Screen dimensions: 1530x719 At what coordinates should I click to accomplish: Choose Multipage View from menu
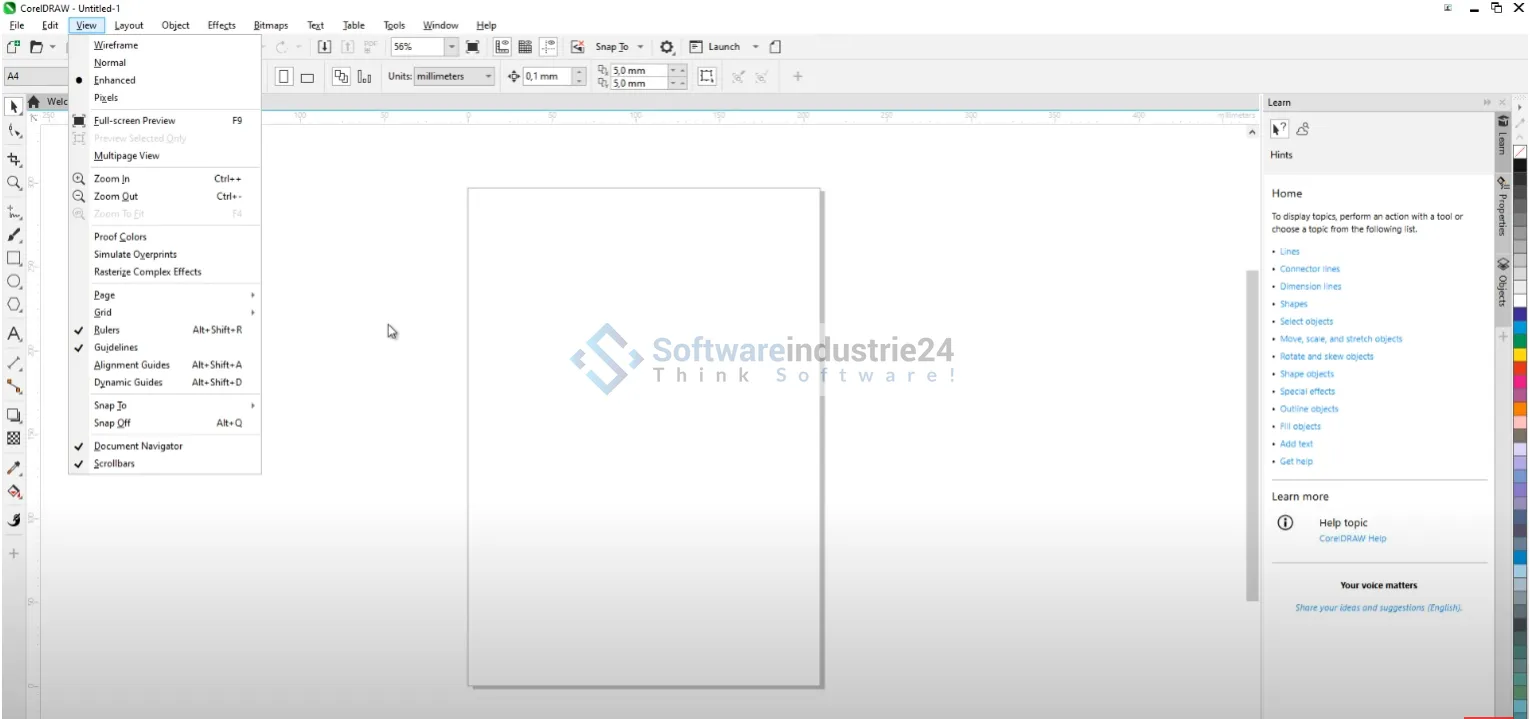point(127,156)
